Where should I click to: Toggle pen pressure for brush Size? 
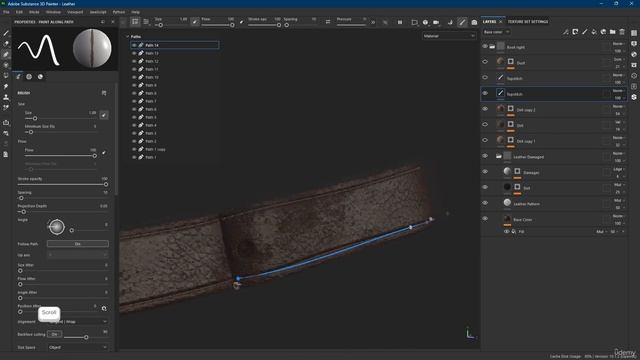104,115
